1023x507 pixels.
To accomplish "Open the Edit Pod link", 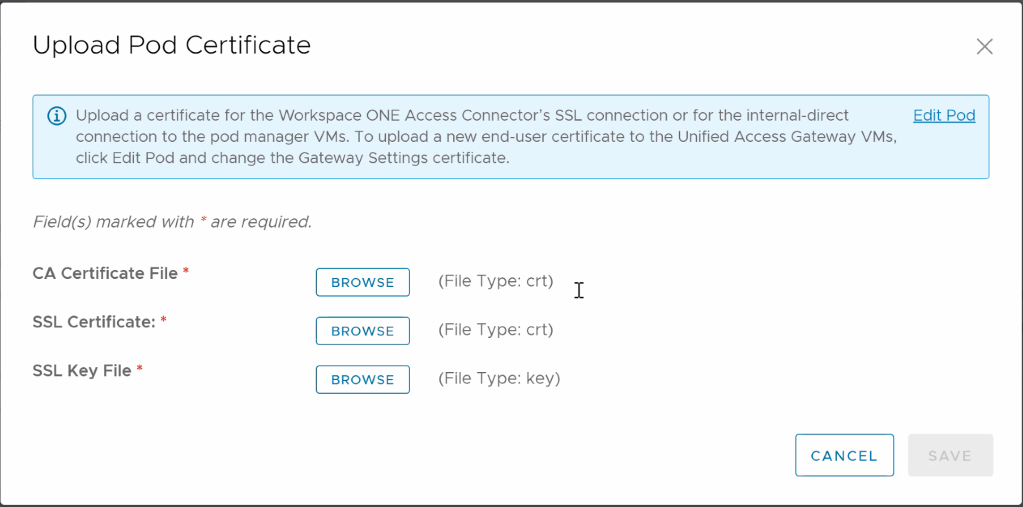I will click(x=944, y=115).
